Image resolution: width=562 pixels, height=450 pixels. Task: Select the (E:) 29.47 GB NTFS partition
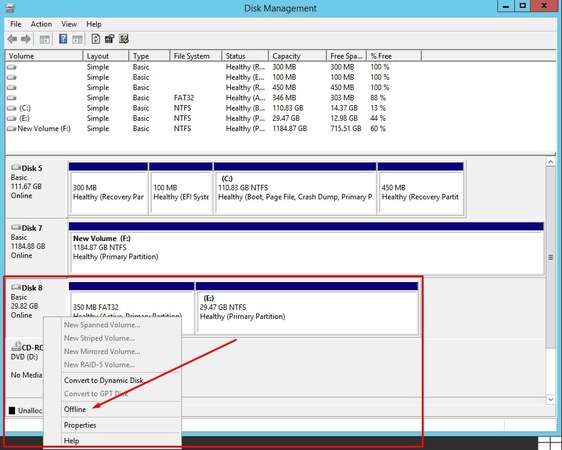307,308
